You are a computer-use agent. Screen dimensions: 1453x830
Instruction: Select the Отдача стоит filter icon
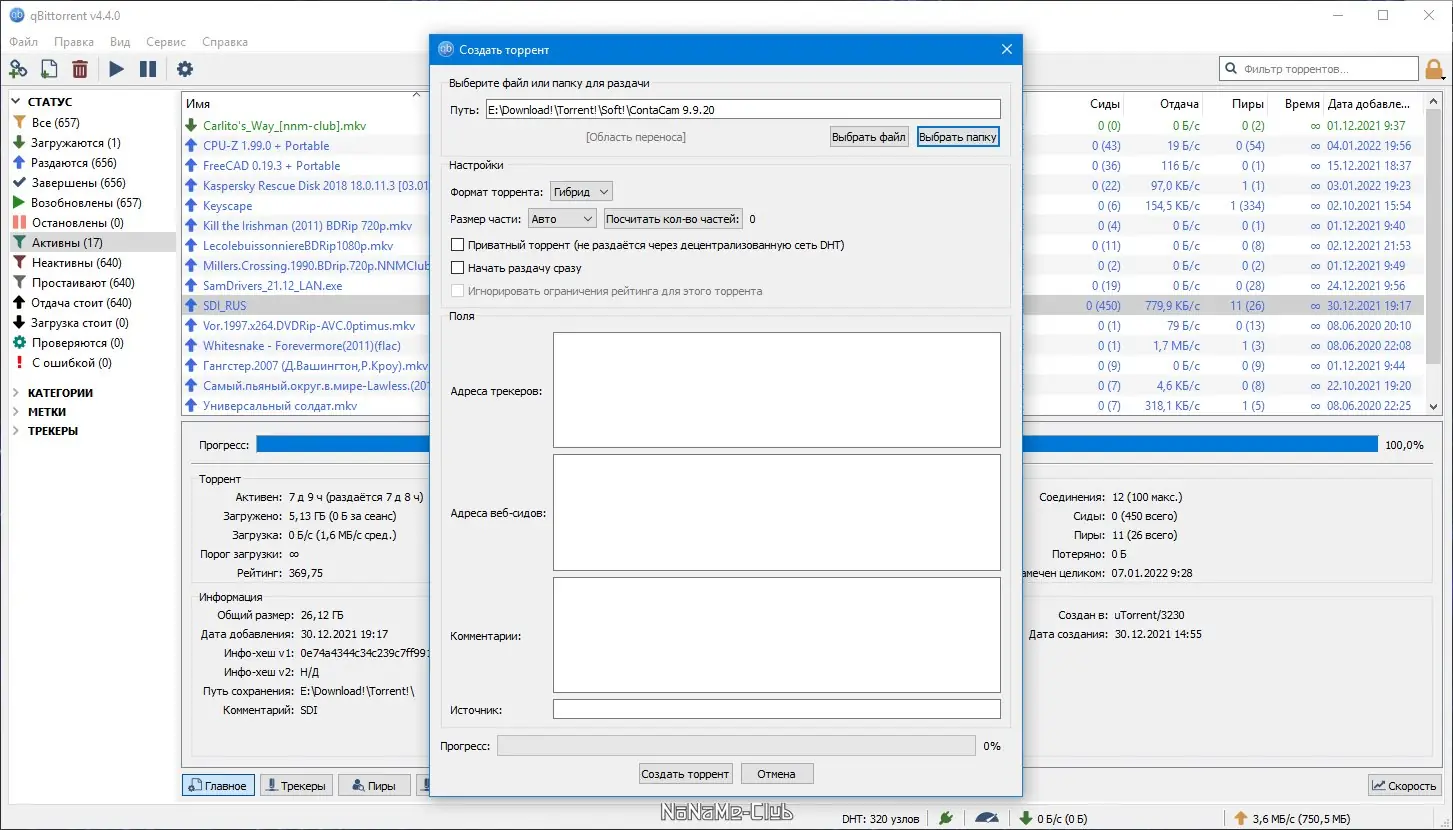(x=19, y=303)
